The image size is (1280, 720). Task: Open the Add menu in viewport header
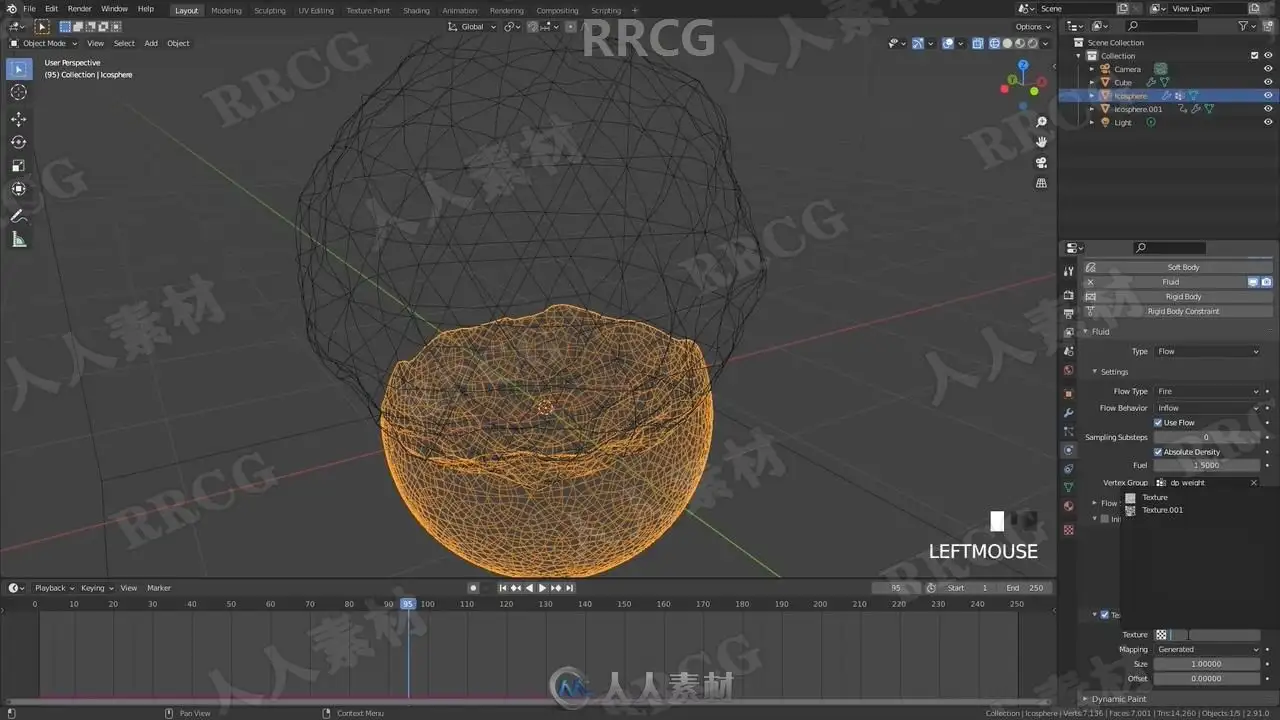(151, 43)
